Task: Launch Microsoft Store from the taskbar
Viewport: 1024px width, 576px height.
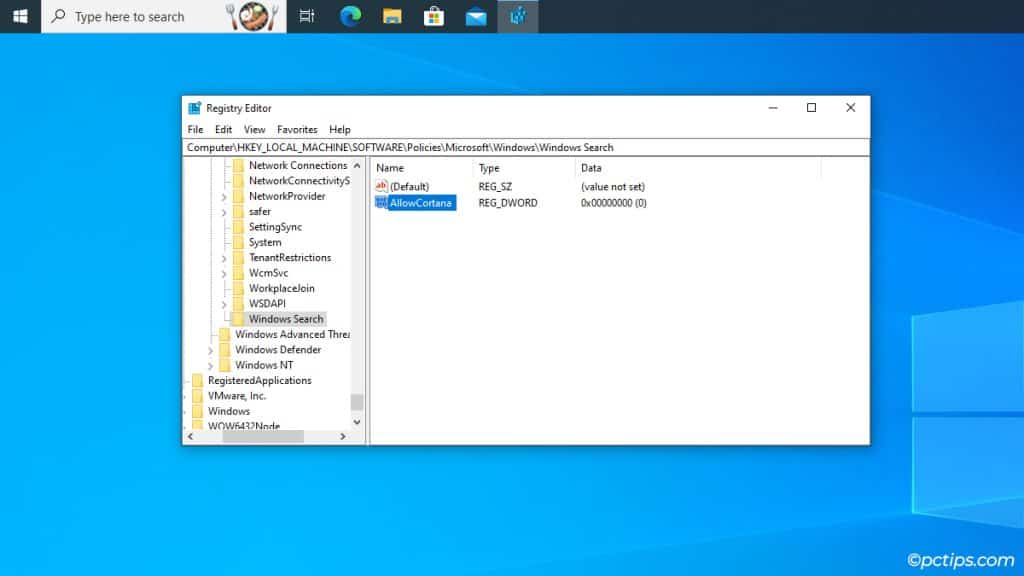Action: pyautogui.click(x=433, y=16)
